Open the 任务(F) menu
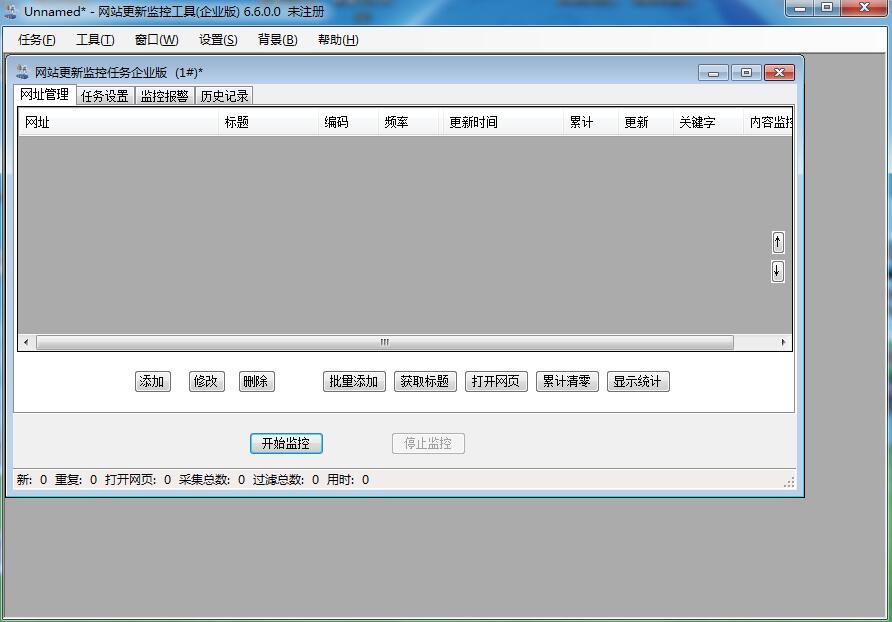Screen dimensions: 892x622 coord(36,40)
